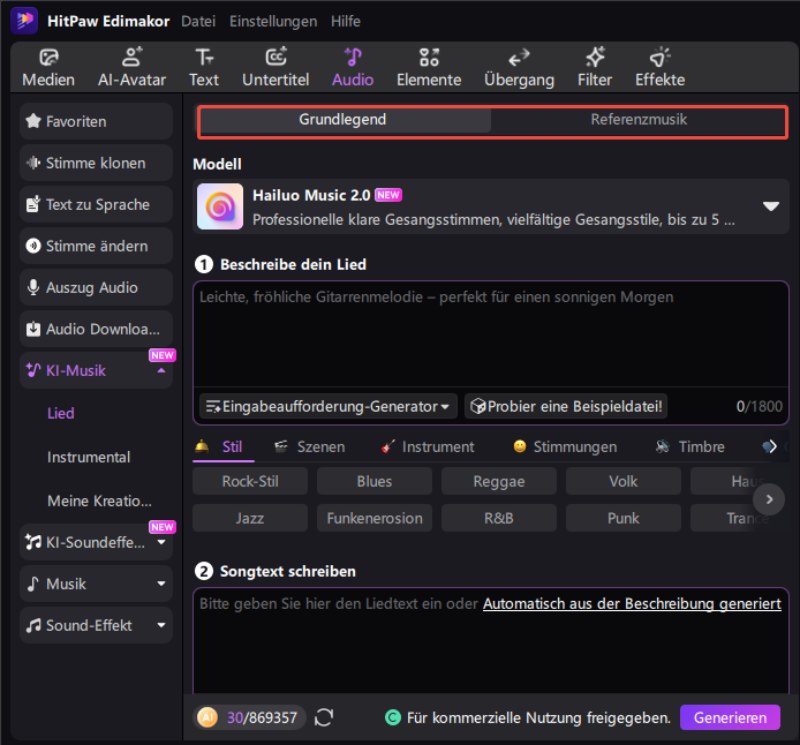
Task: Open the Medien panel
Action: tap(47, 67)
